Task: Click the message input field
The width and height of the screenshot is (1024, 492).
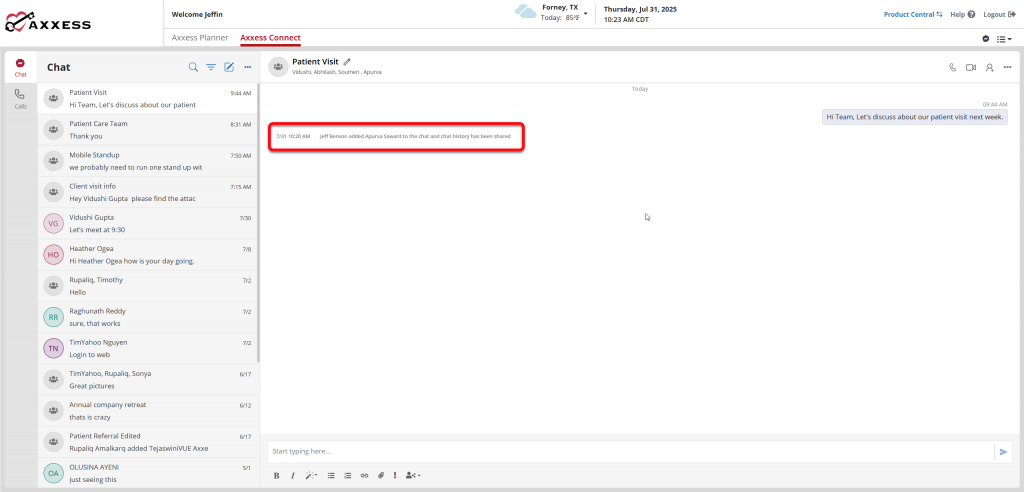Action: [630, 451]
